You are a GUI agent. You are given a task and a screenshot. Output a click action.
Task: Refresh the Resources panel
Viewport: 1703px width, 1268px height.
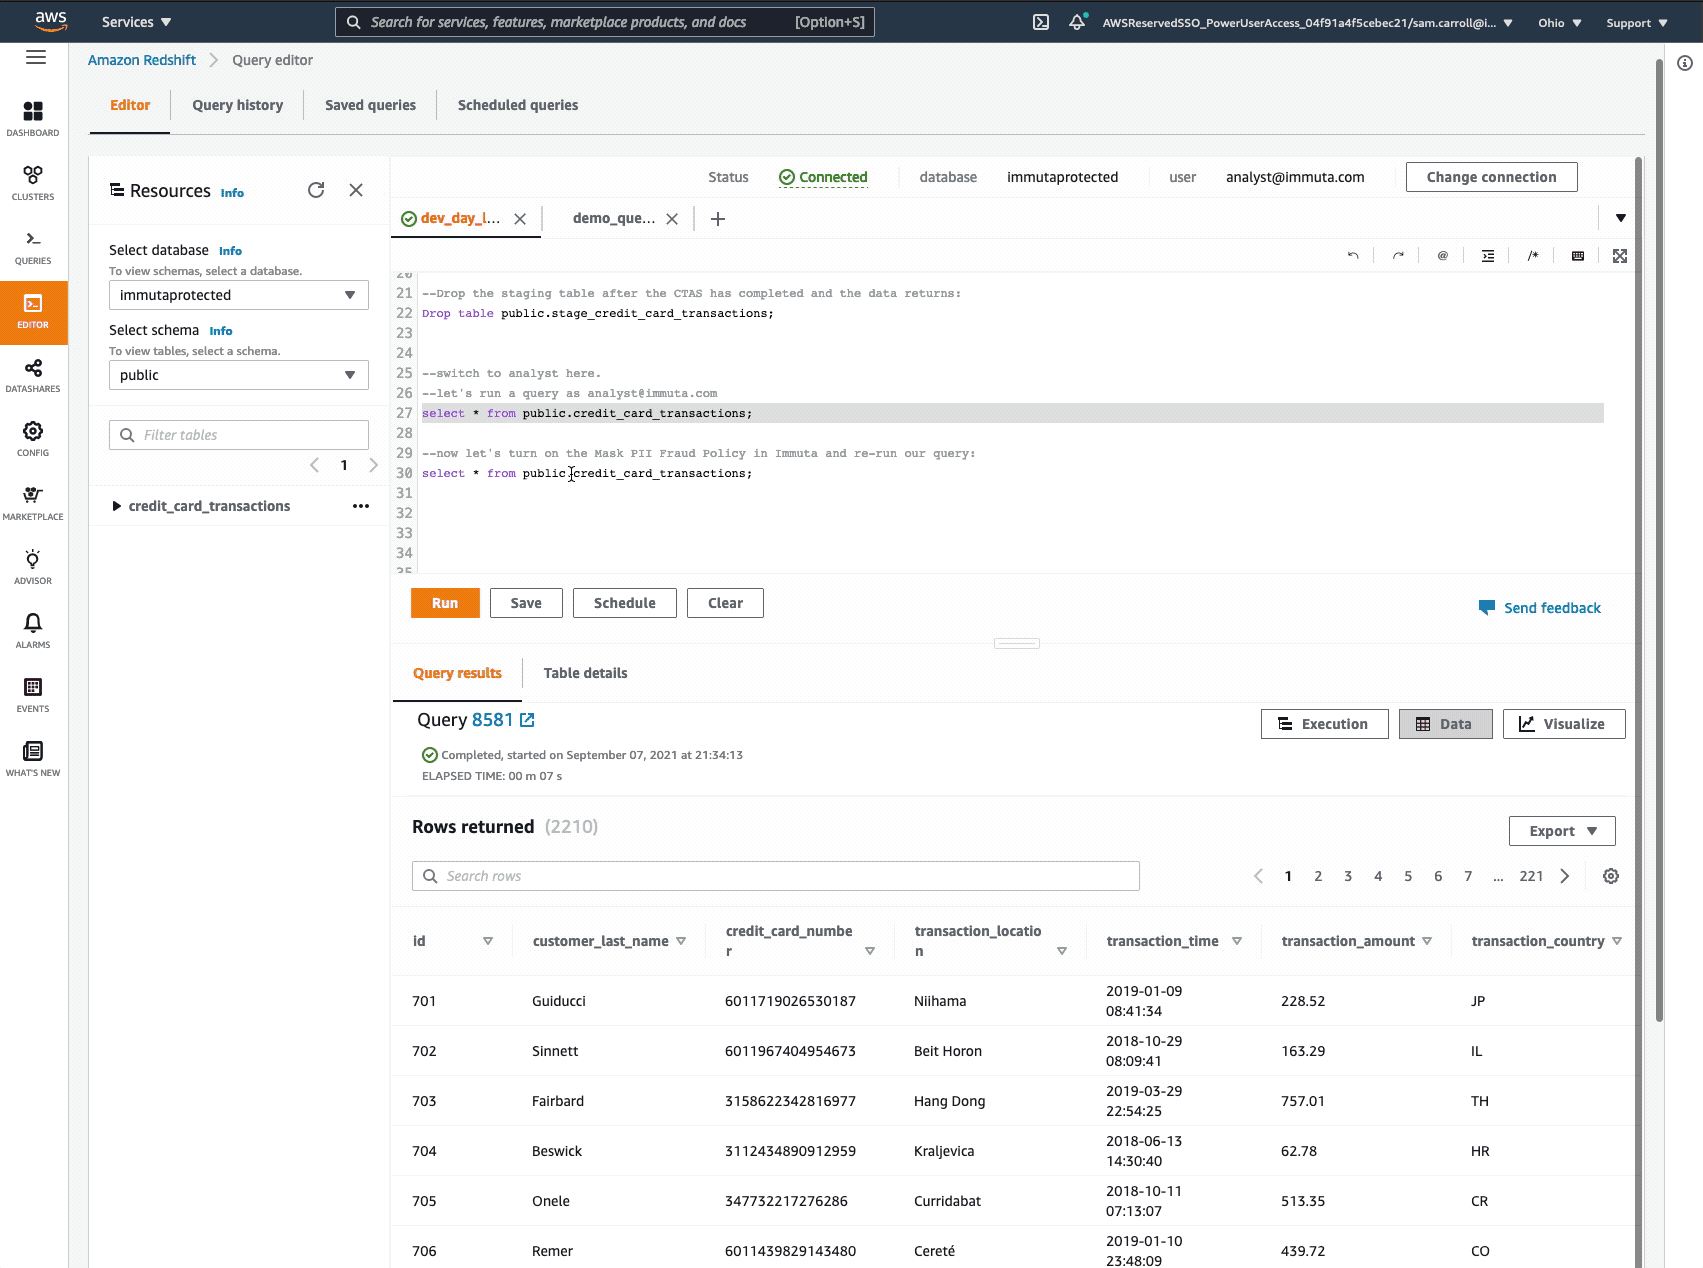click(x=316, y=190)
